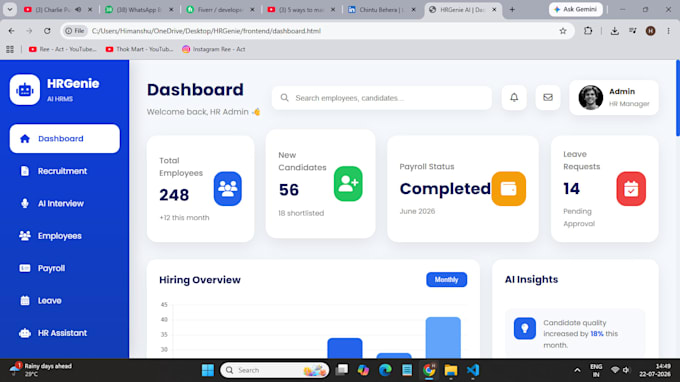Click the '18 shortlisted' text
680x382 pixels.
tap(301, 213)
